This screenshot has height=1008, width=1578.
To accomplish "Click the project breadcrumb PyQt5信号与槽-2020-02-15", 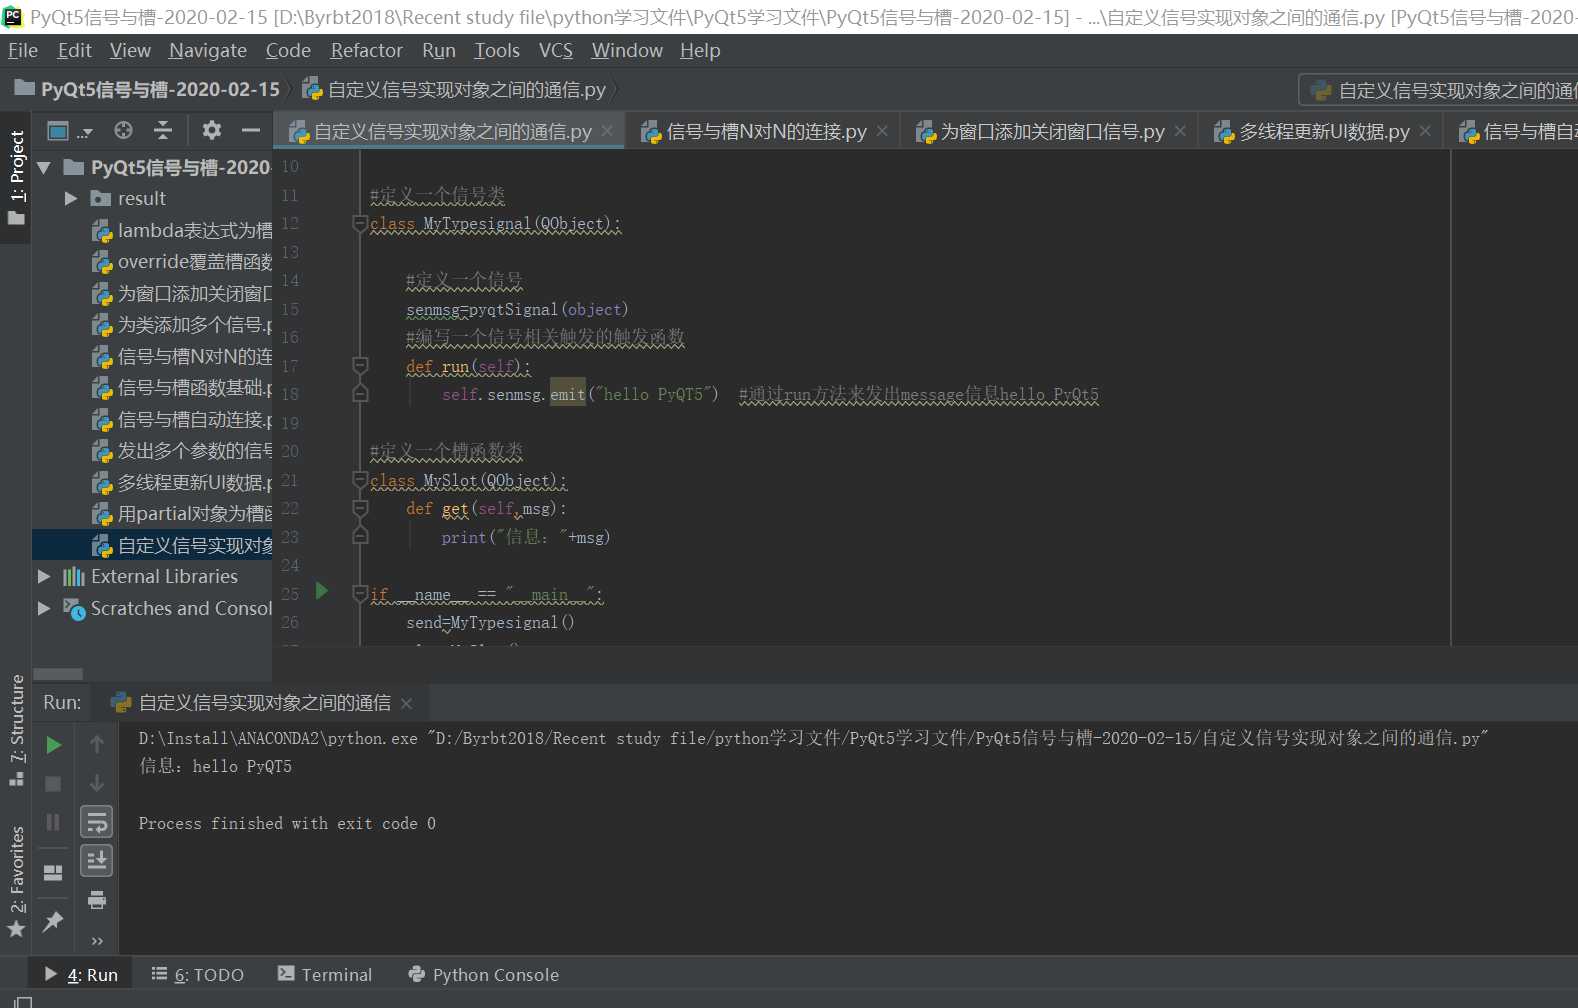I will coord(148,90).
